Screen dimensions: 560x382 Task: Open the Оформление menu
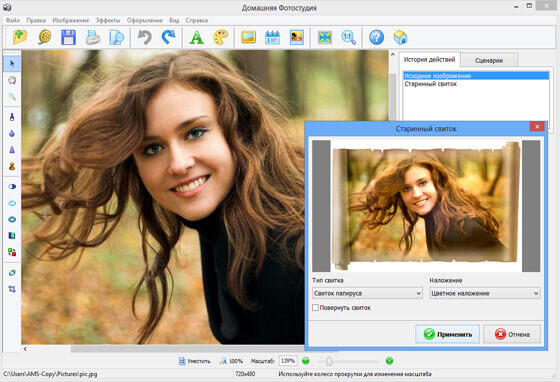click(x=145, y=20)
